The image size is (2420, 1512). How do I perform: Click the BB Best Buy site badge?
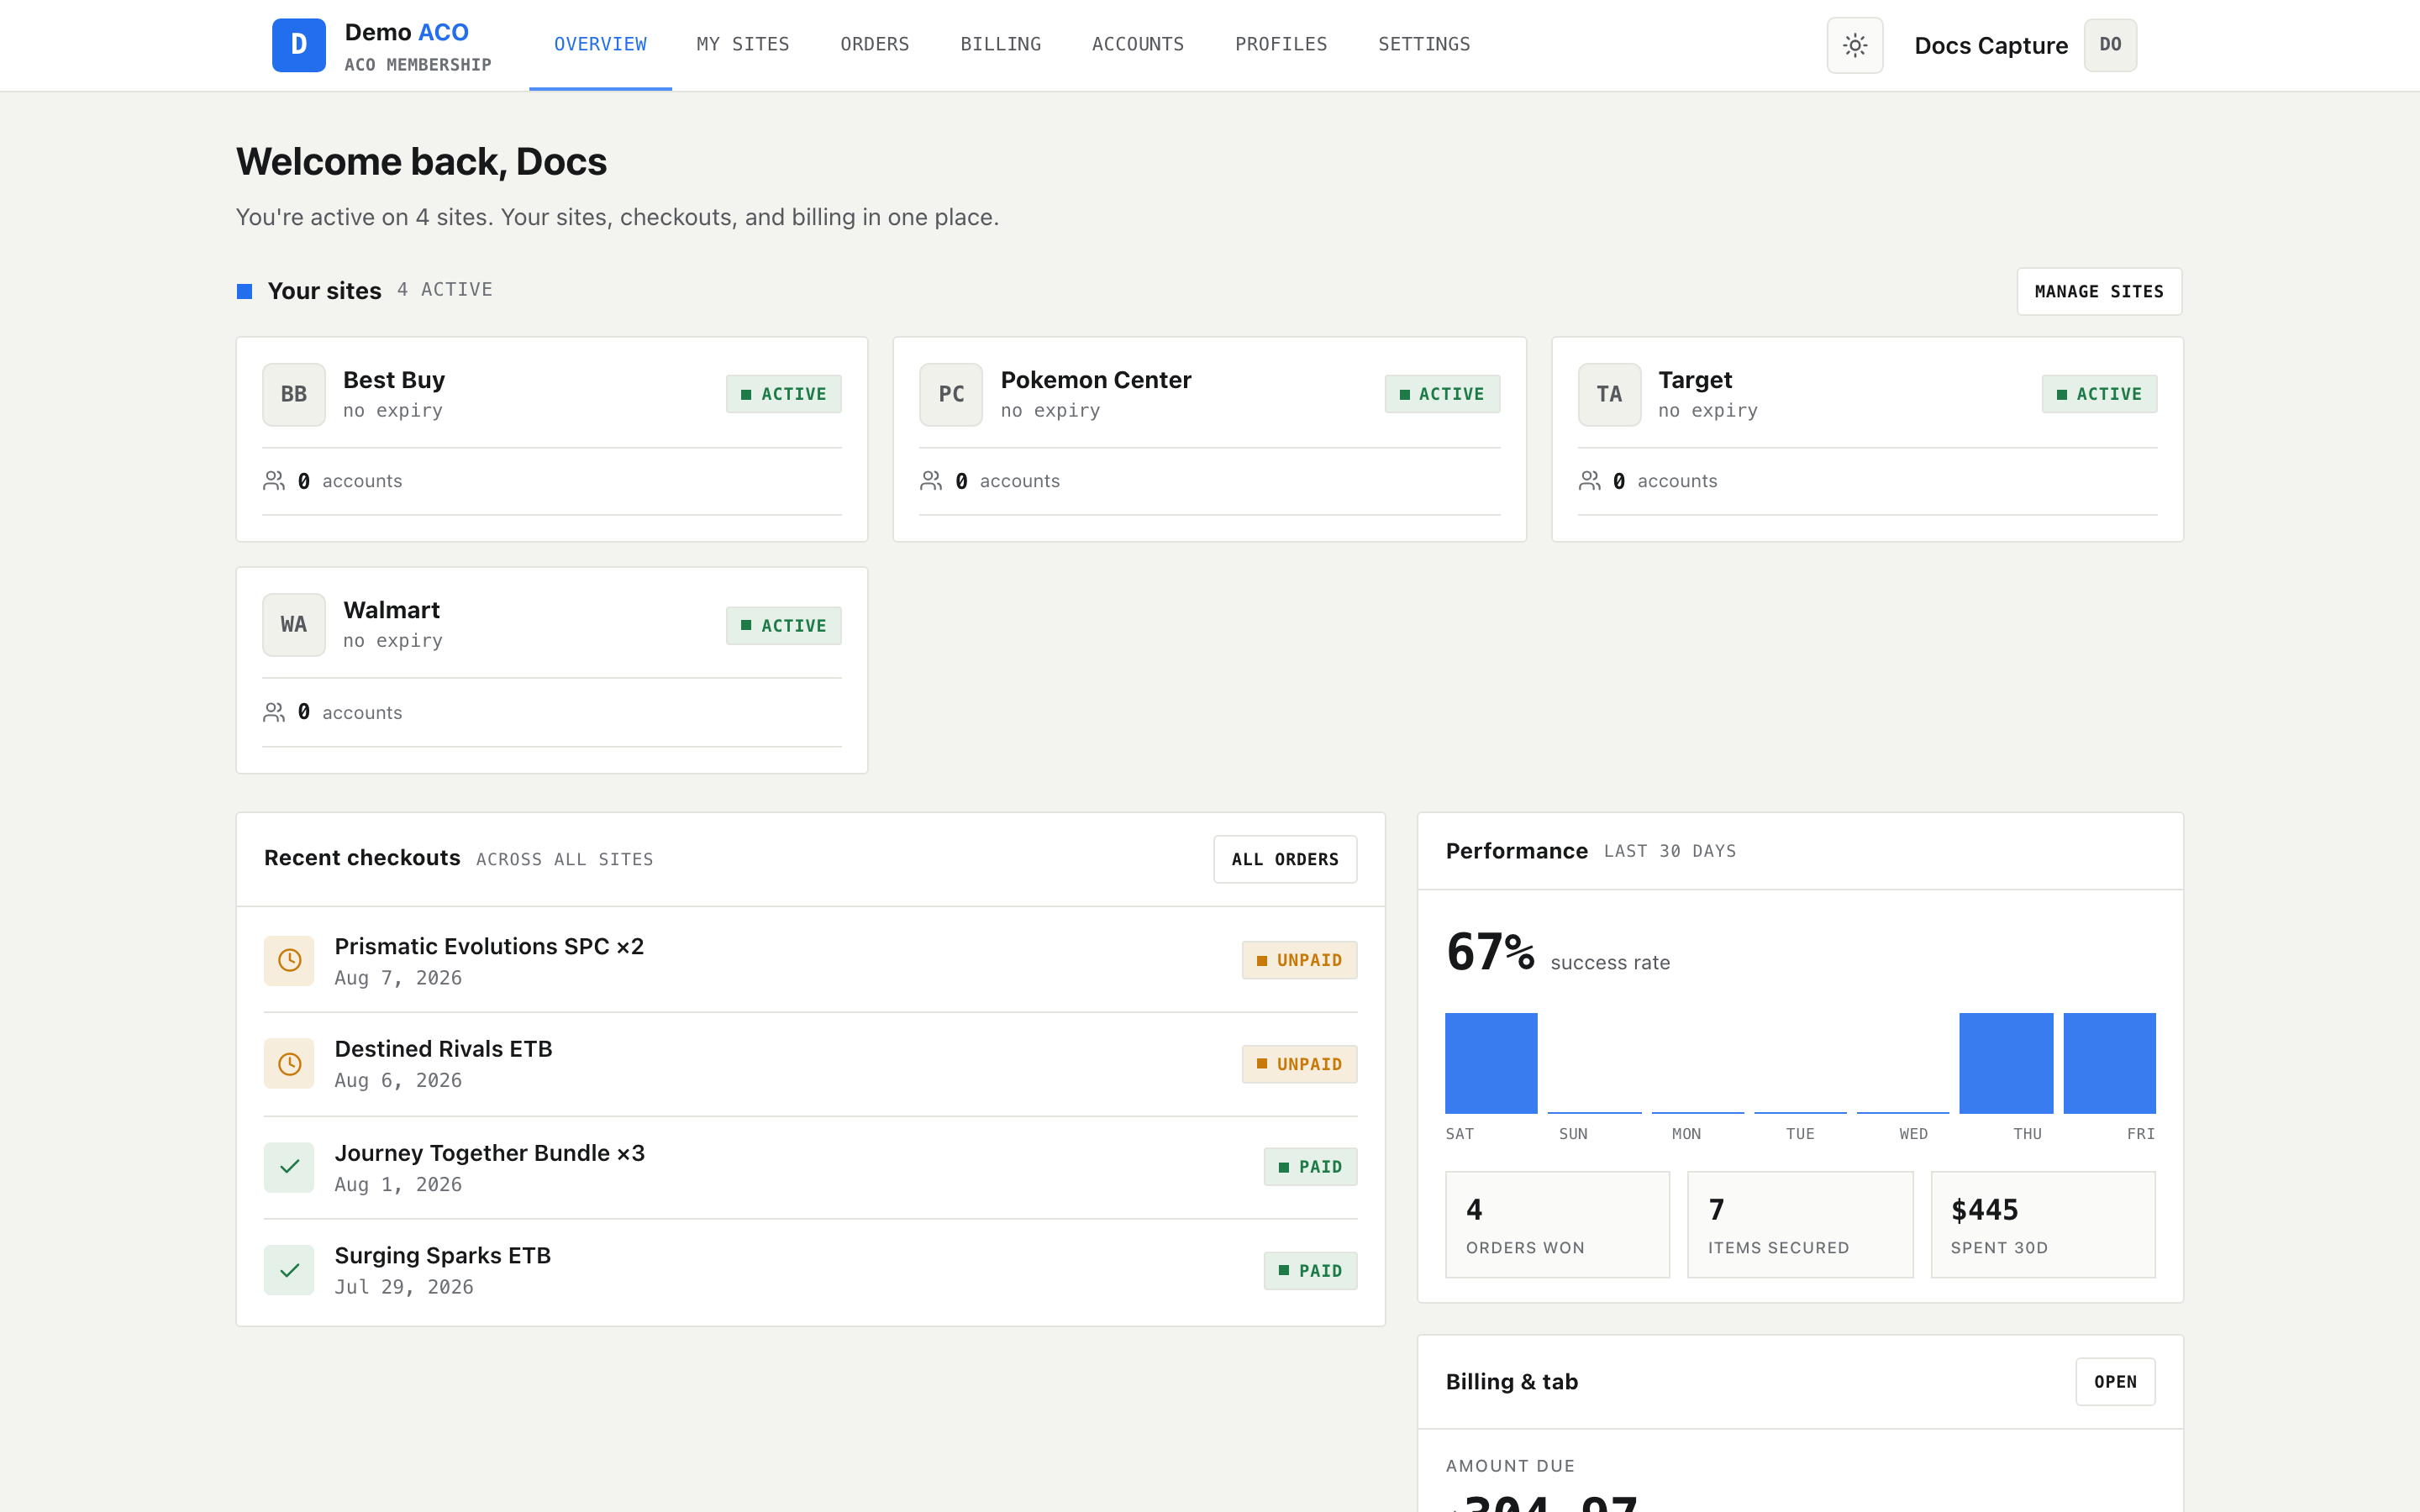[x=293, y=394]
